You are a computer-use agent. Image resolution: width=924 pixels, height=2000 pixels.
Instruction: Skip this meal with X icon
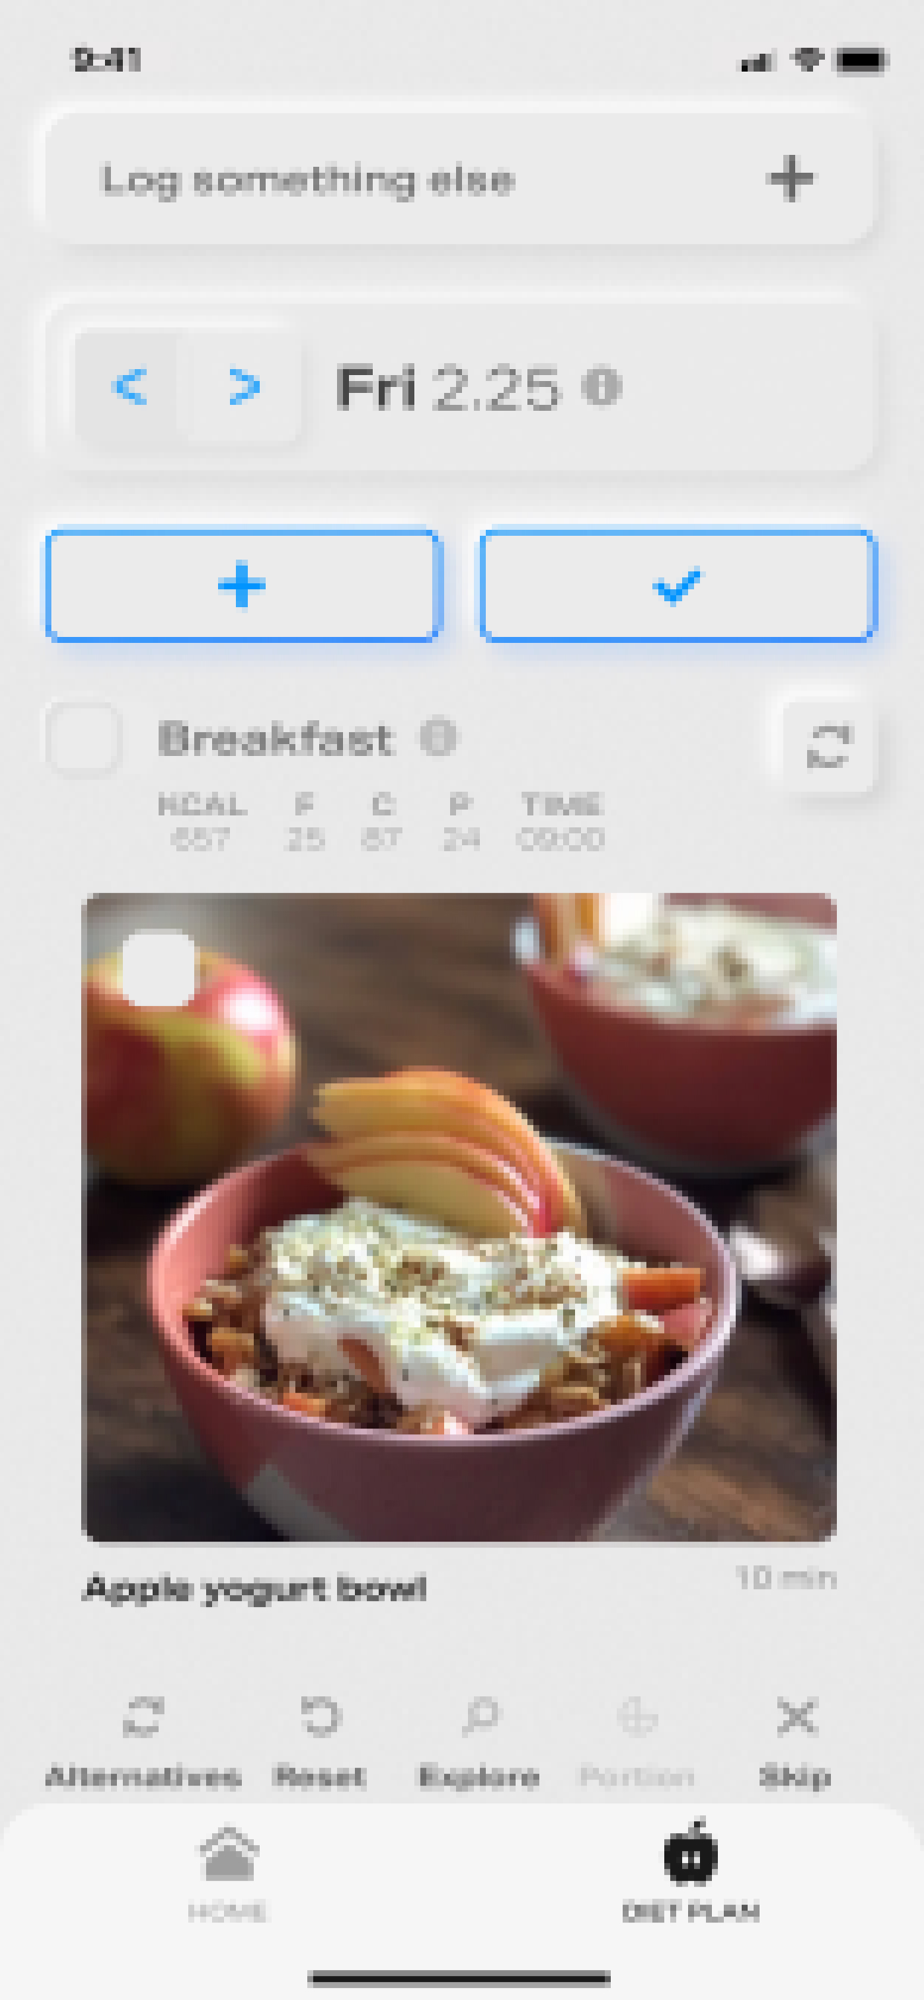coord(796,1741)
